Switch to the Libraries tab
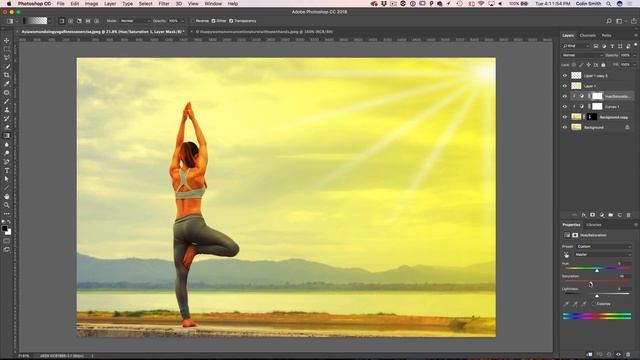The height and width of the screenshot is (360, 640). (x=593, y=225)
